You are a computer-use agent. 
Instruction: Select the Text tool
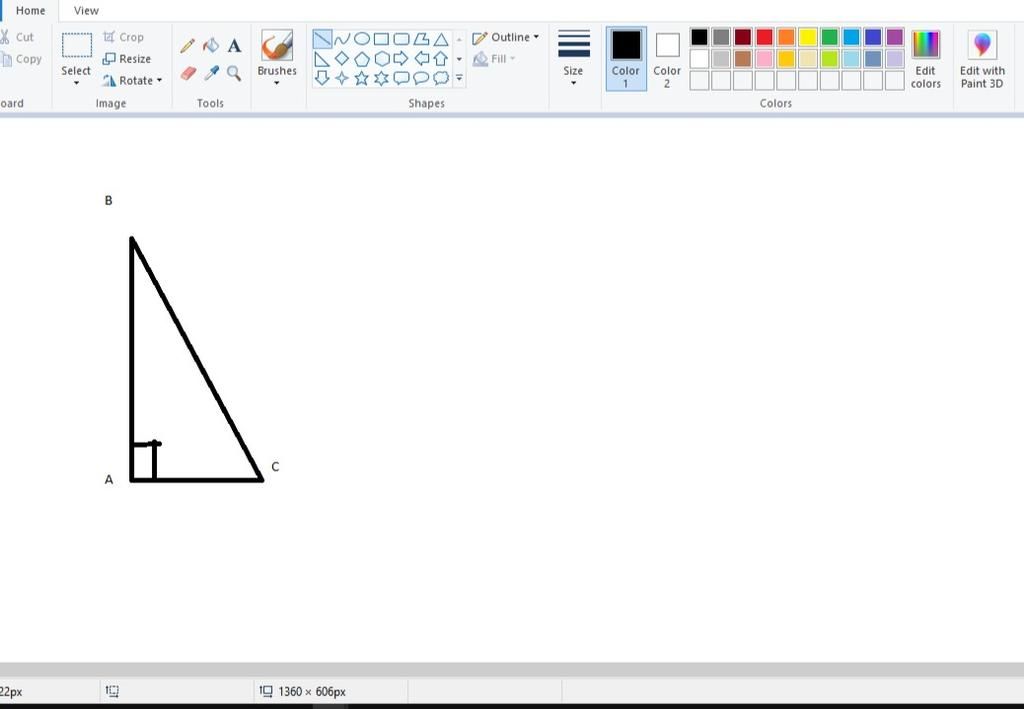(234, 46)
